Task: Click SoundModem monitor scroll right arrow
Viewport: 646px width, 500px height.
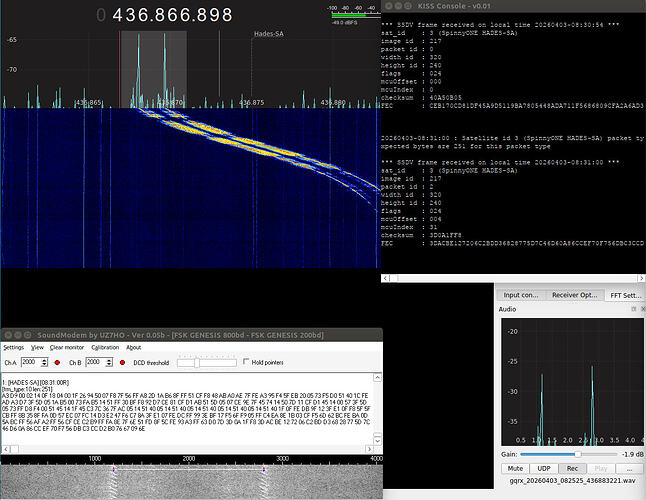Action: click(x=369, y=449)
